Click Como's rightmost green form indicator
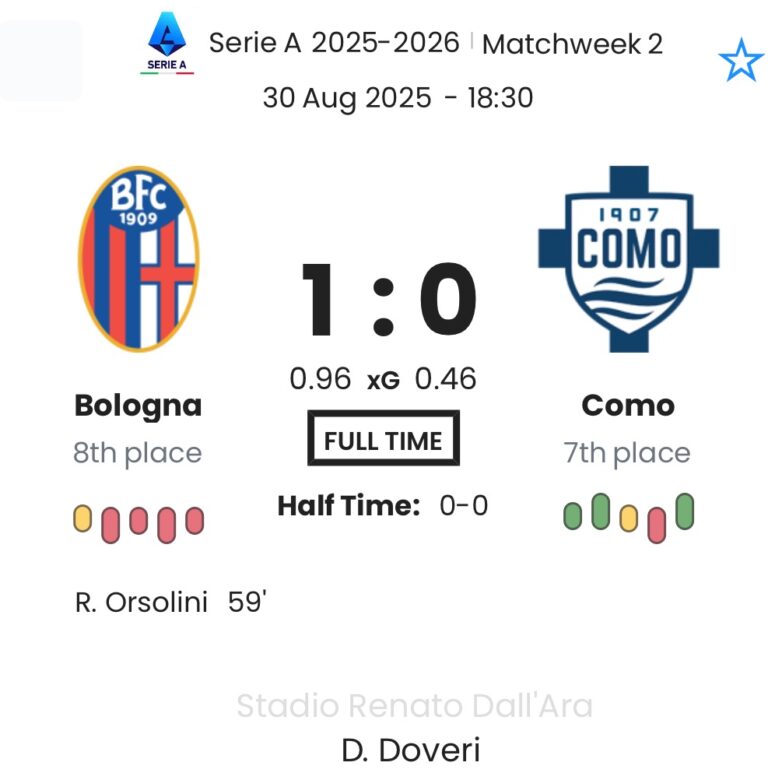 (x=684, y=511)
